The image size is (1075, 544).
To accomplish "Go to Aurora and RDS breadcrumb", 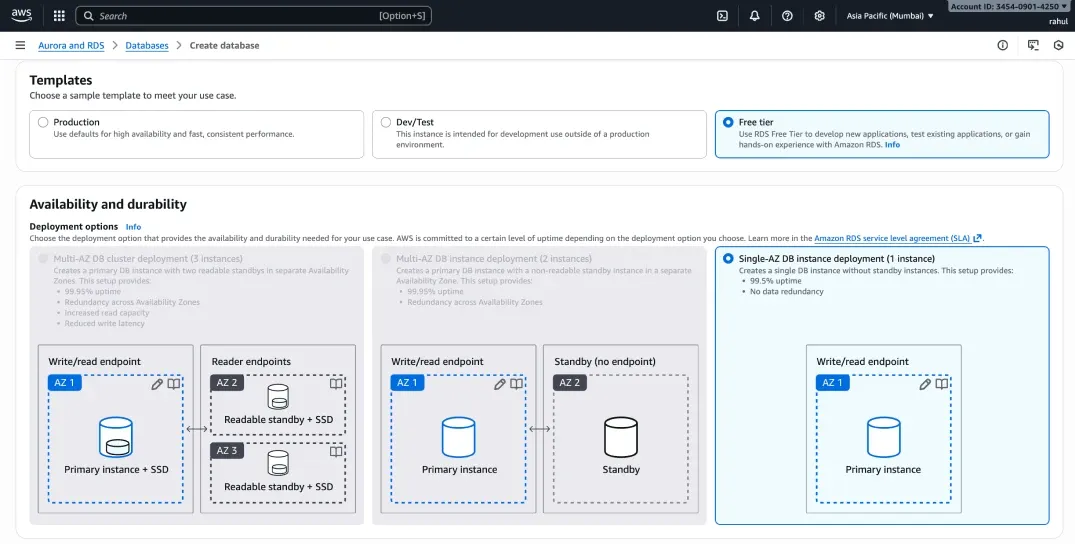I will pos(72,45).
